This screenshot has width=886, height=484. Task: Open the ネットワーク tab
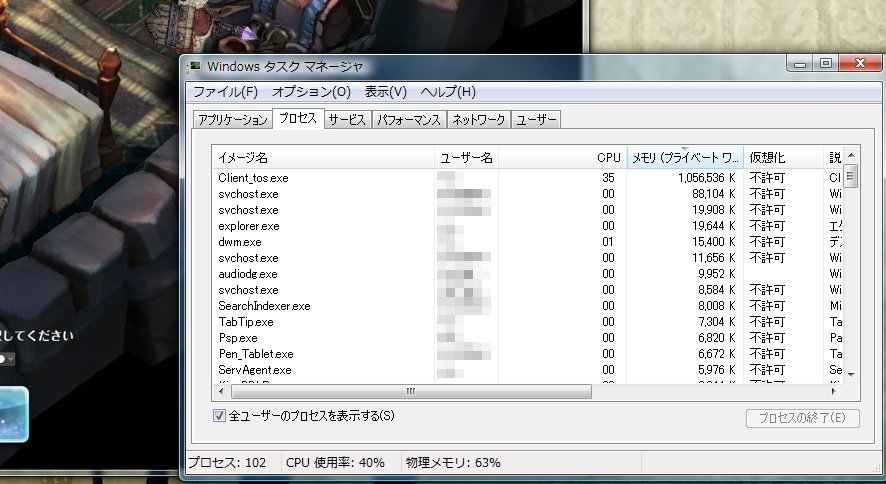tap(479, 120)
